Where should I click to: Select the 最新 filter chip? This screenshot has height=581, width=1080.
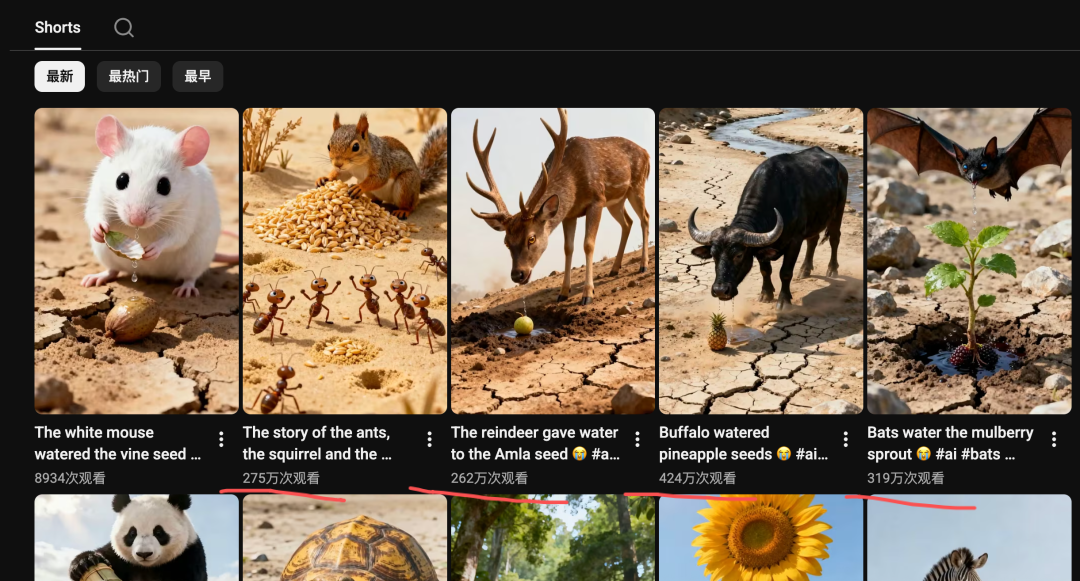pos(60,76)
